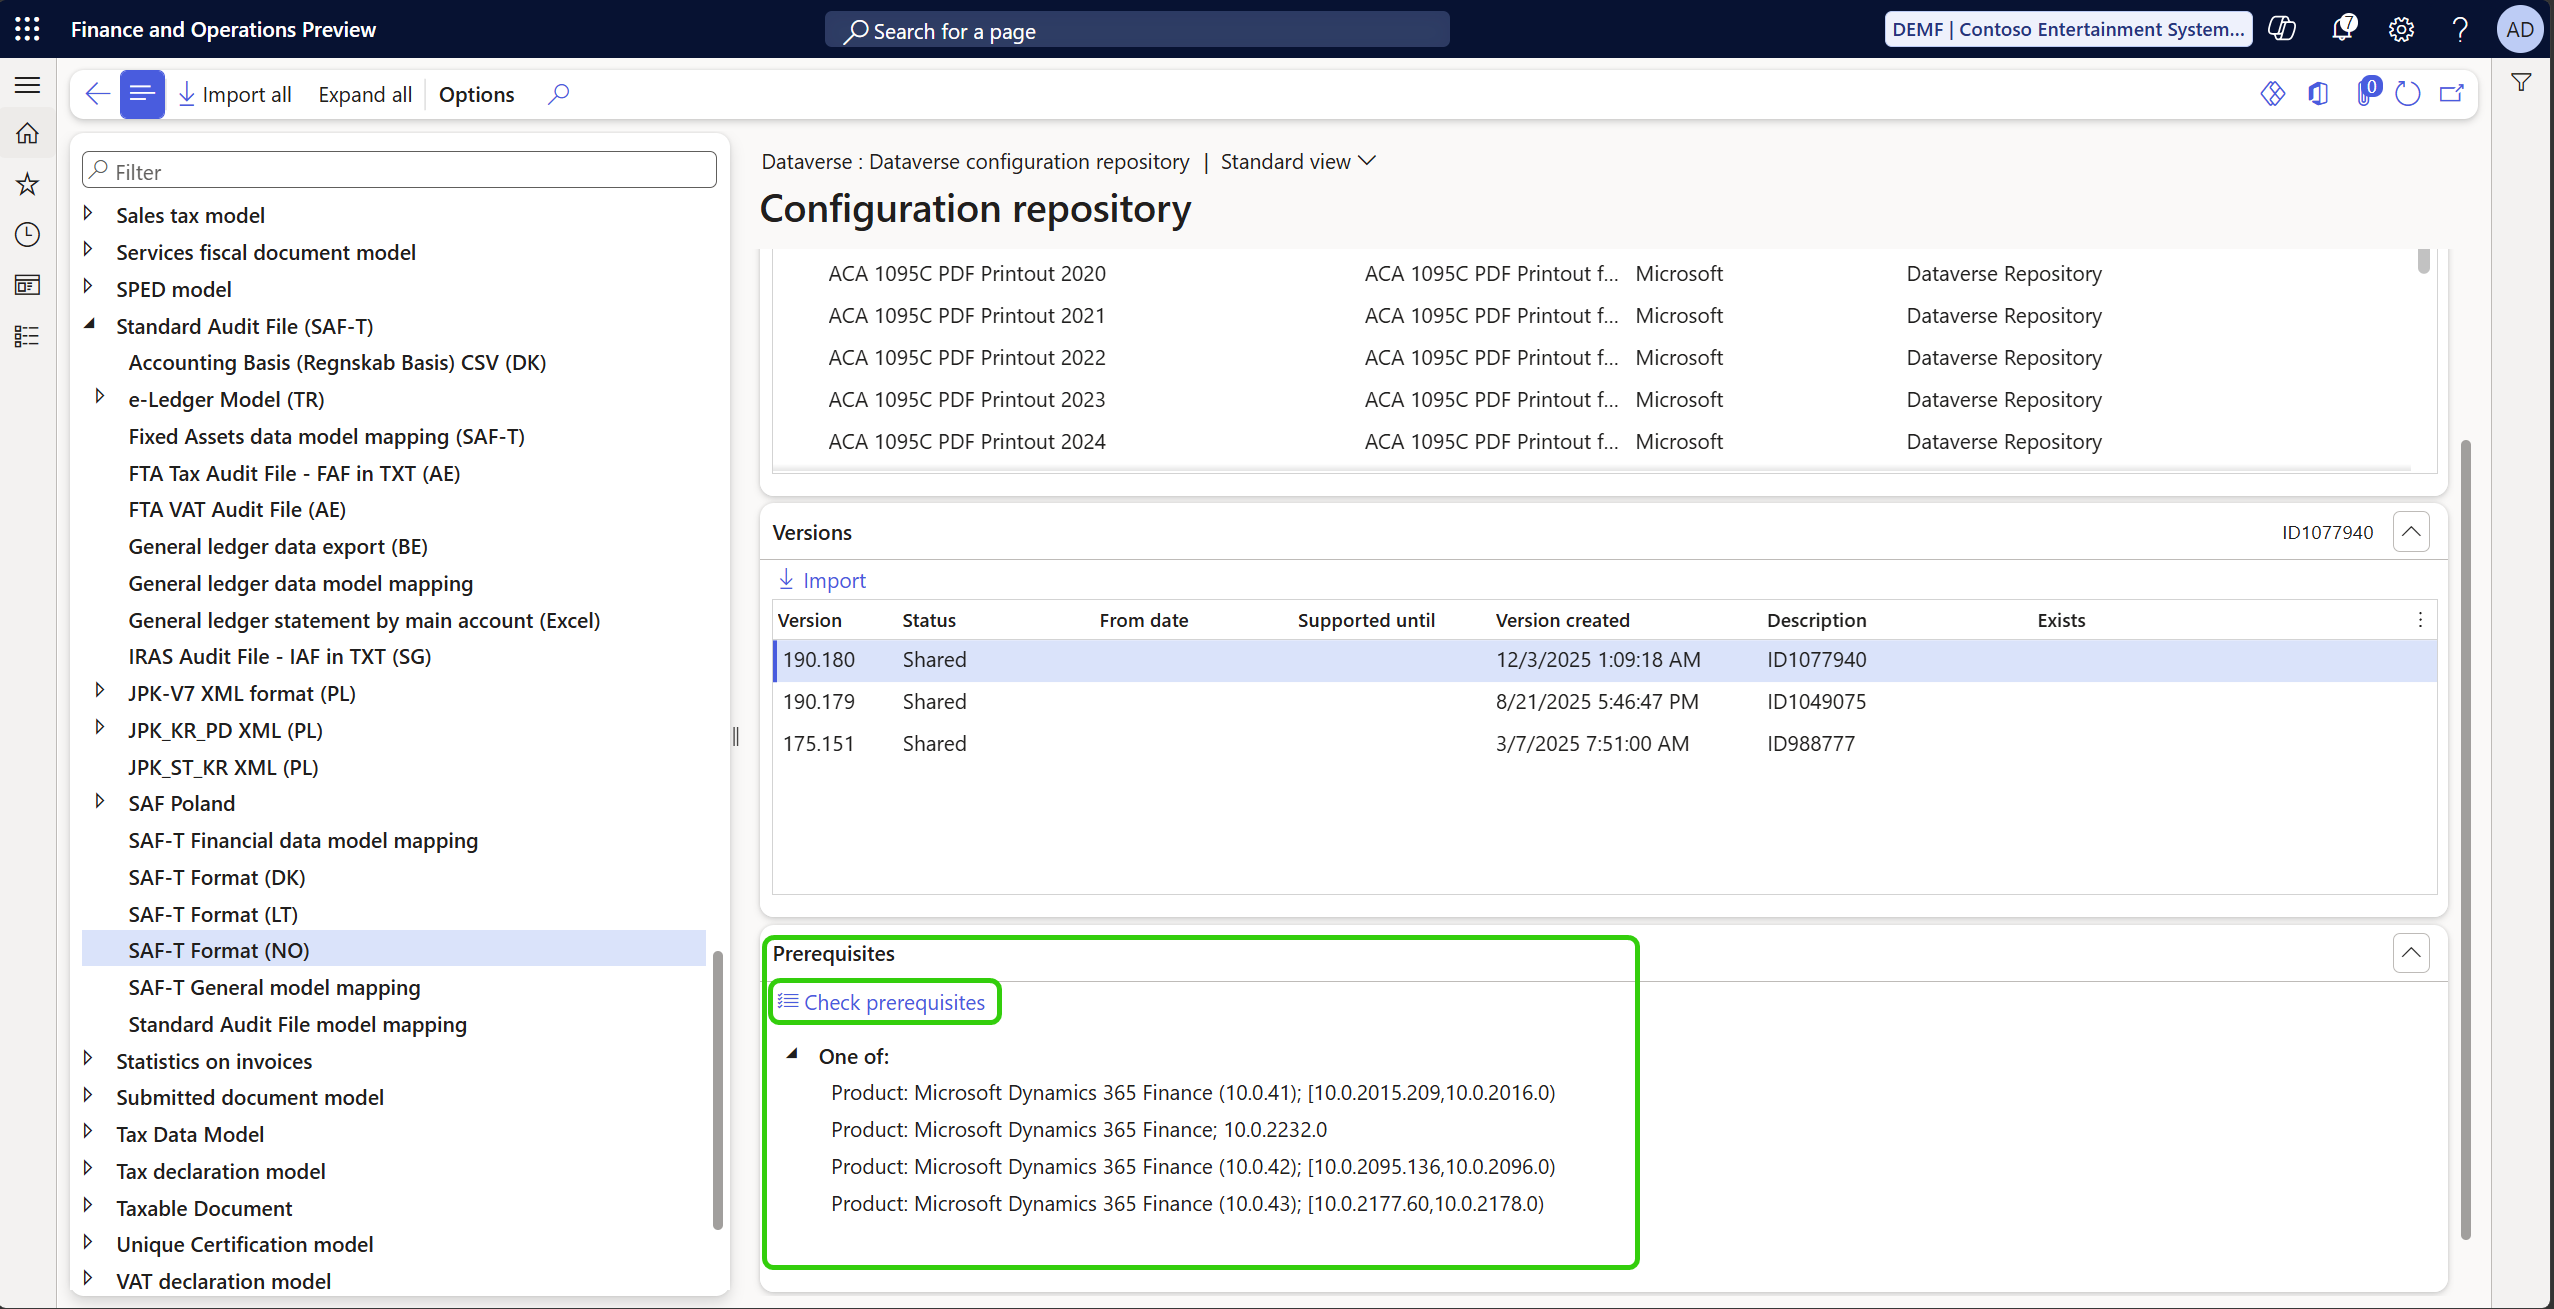Viewport: 2554px width, 1309px height.
Task: Open the Copilot icon in header
Action: pyautogui.click(x=2281, y=29)
